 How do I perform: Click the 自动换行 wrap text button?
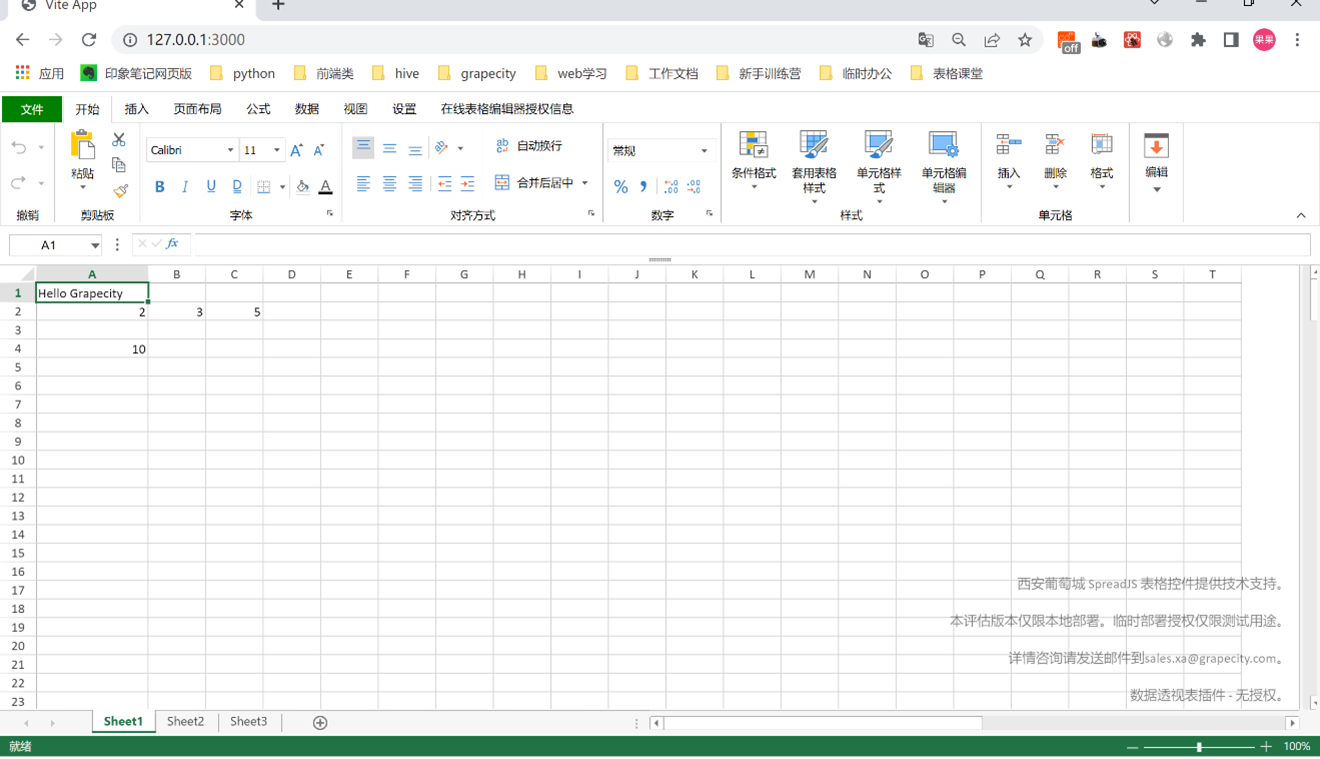529,146
